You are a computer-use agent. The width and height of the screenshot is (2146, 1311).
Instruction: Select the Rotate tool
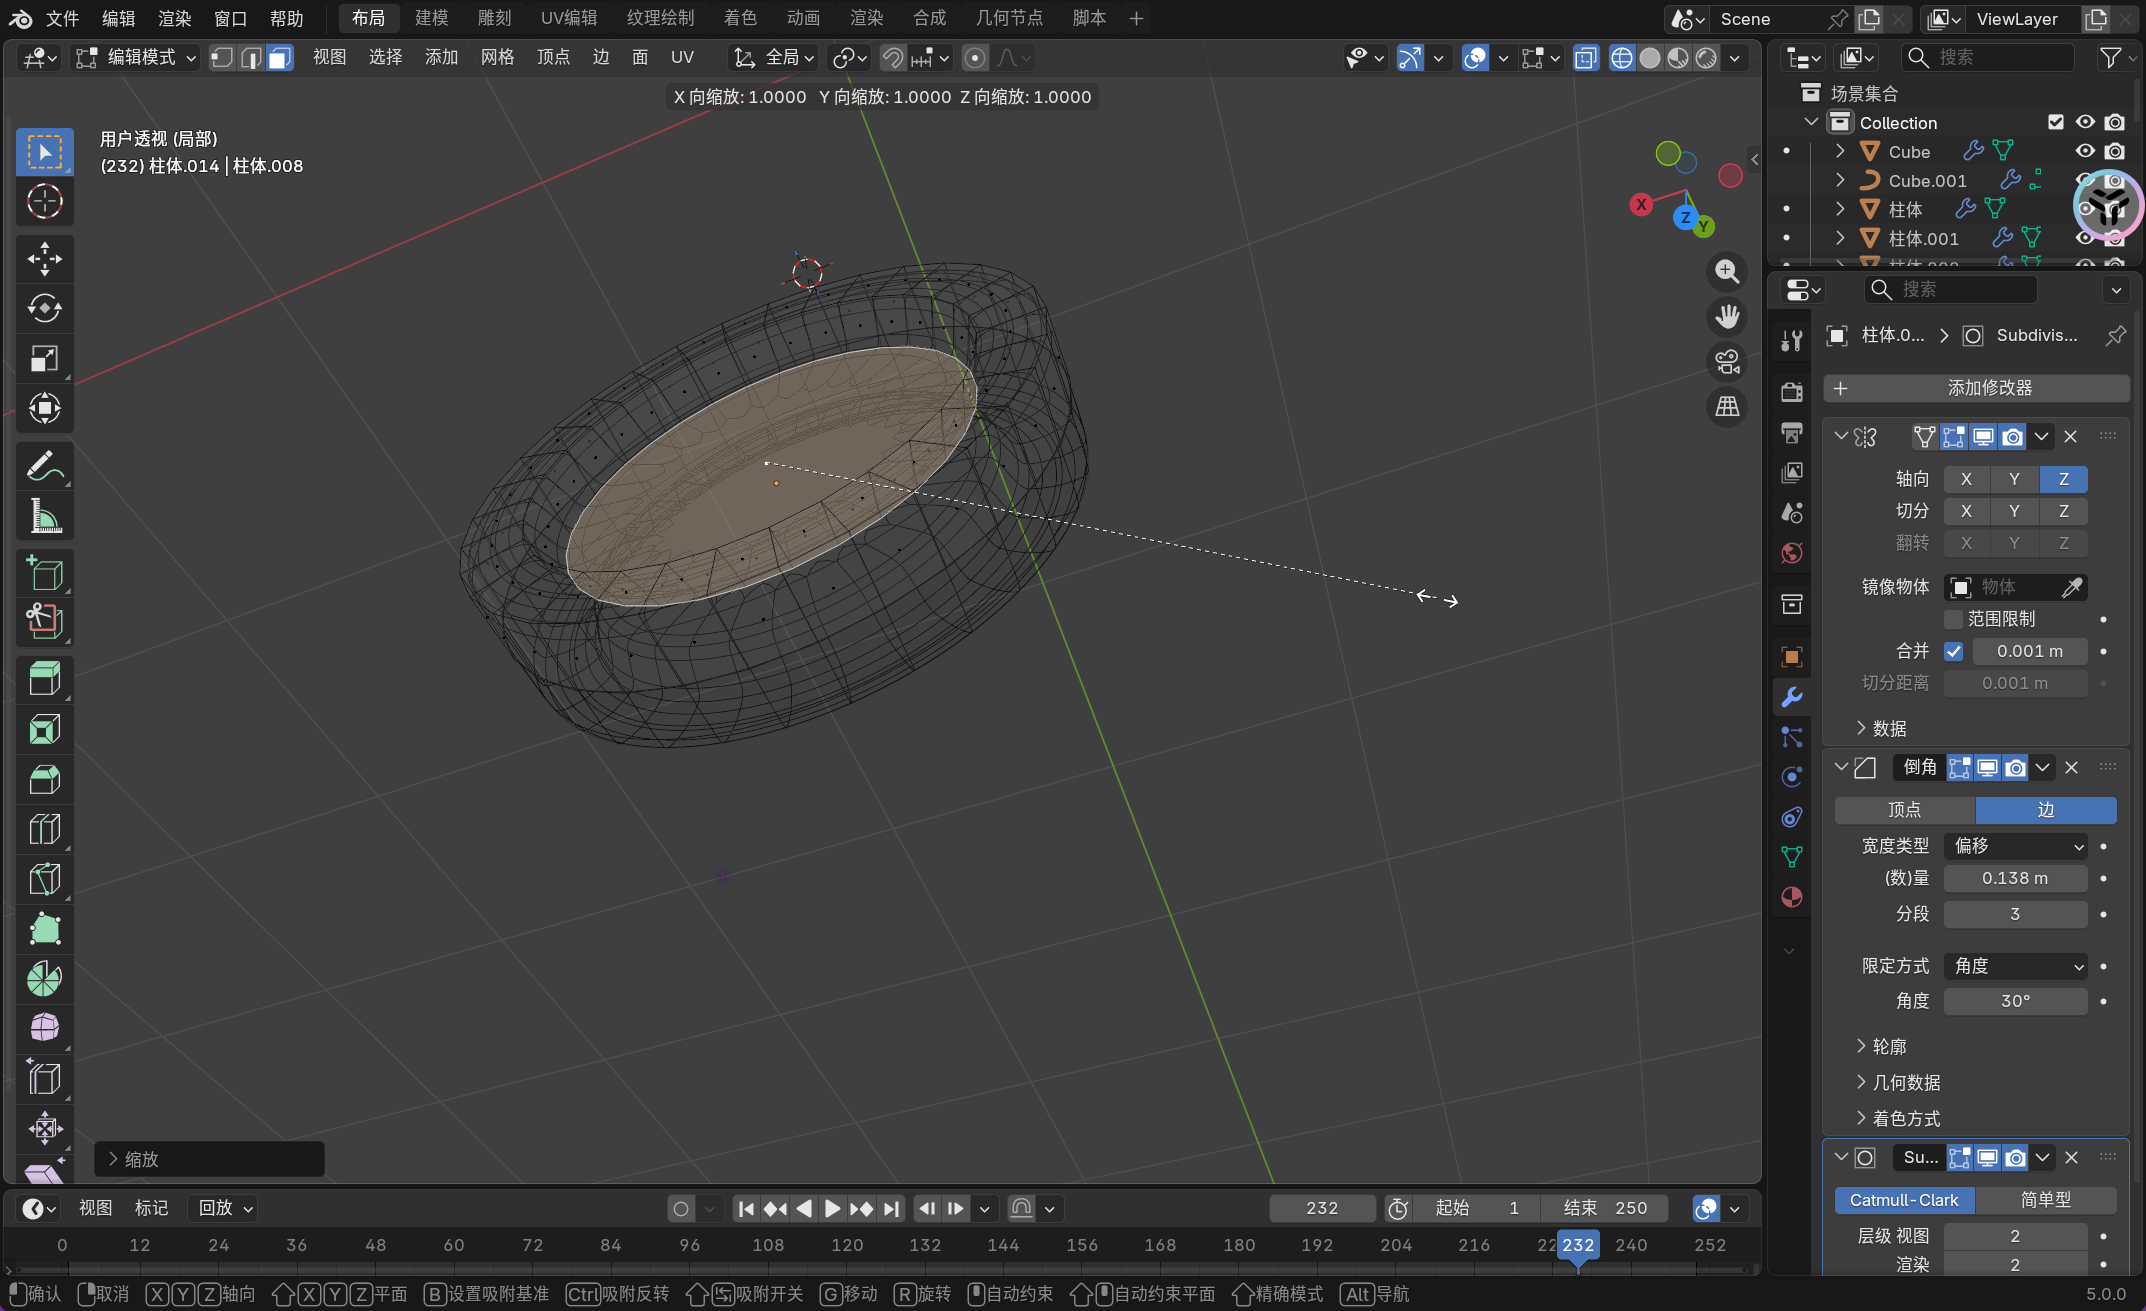click(44, 309)
